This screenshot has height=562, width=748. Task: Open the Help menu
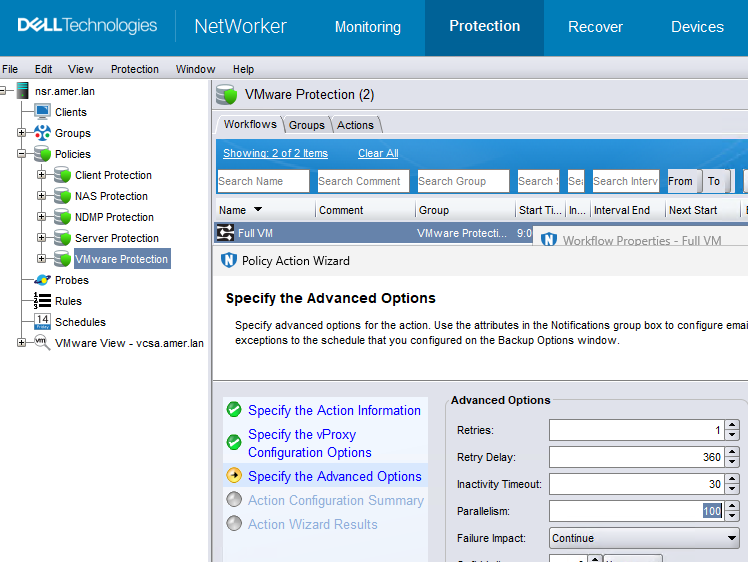[243, 69]
